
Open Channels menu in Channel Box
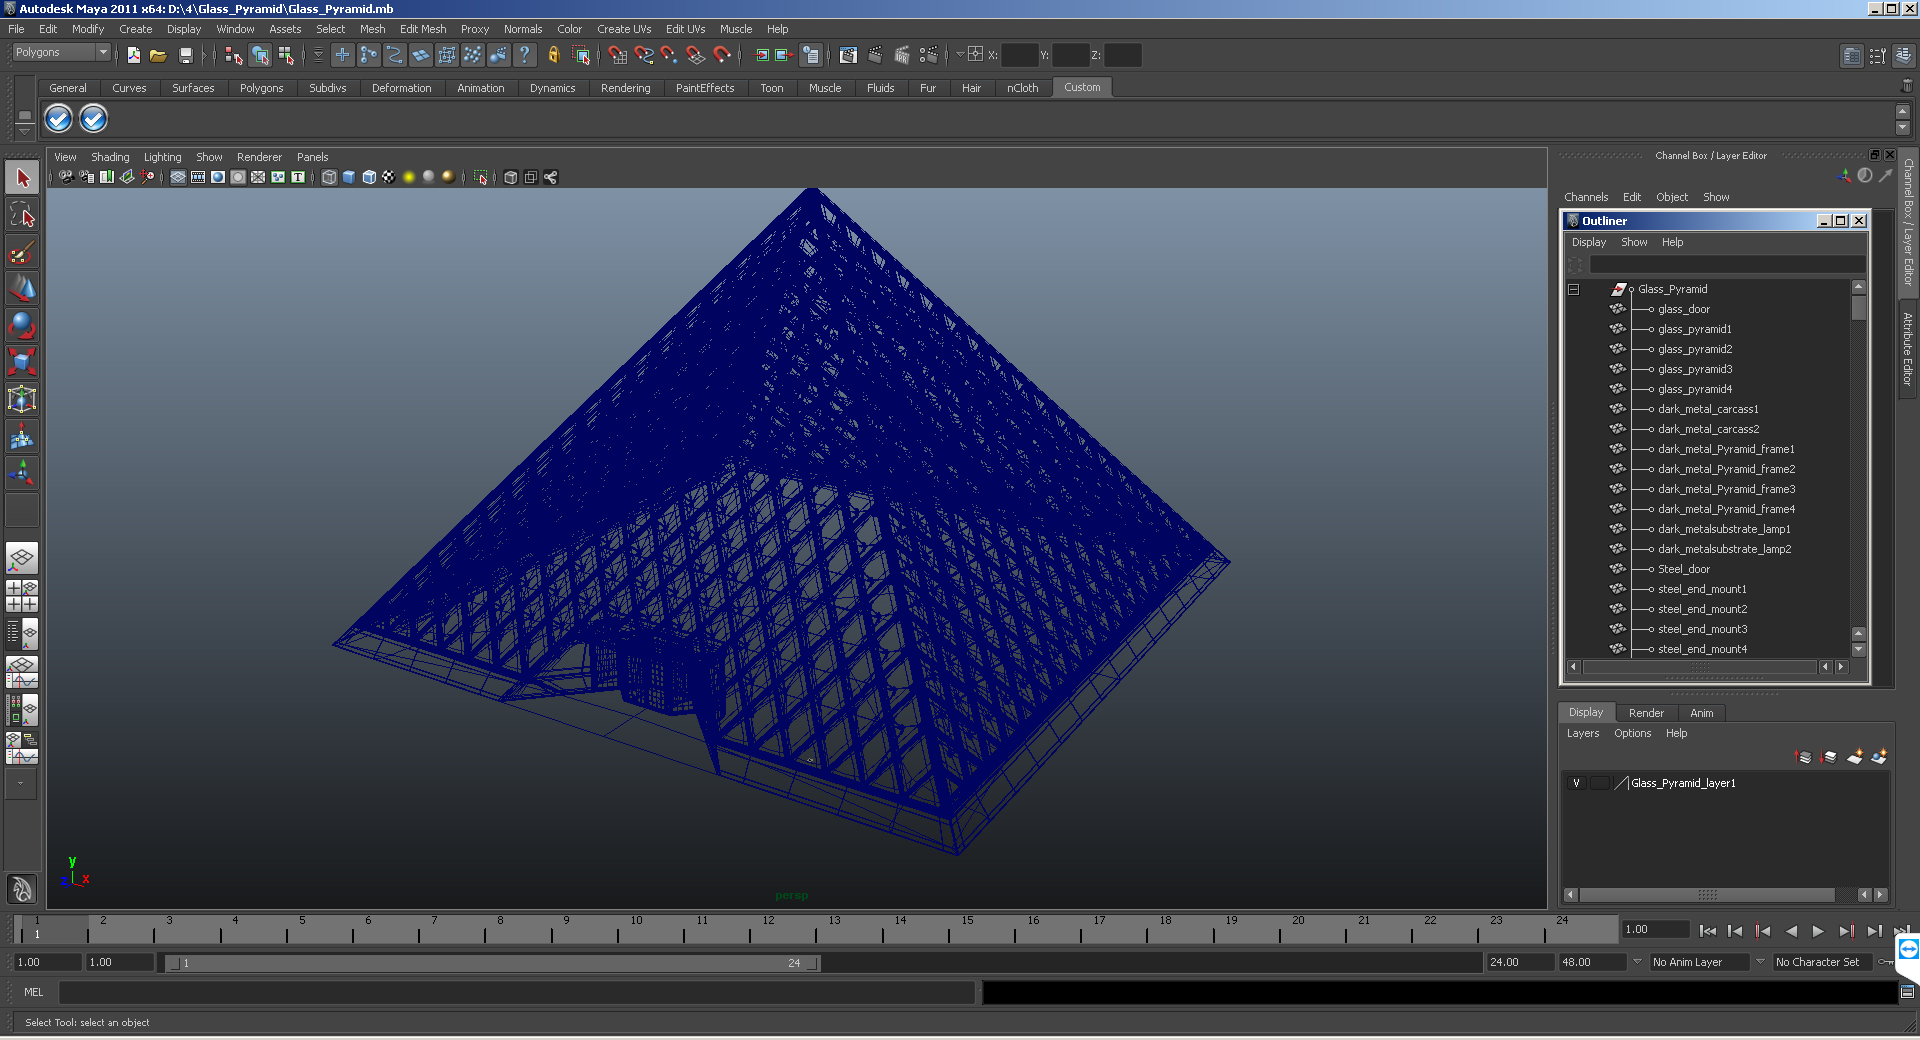(1586, 197)
